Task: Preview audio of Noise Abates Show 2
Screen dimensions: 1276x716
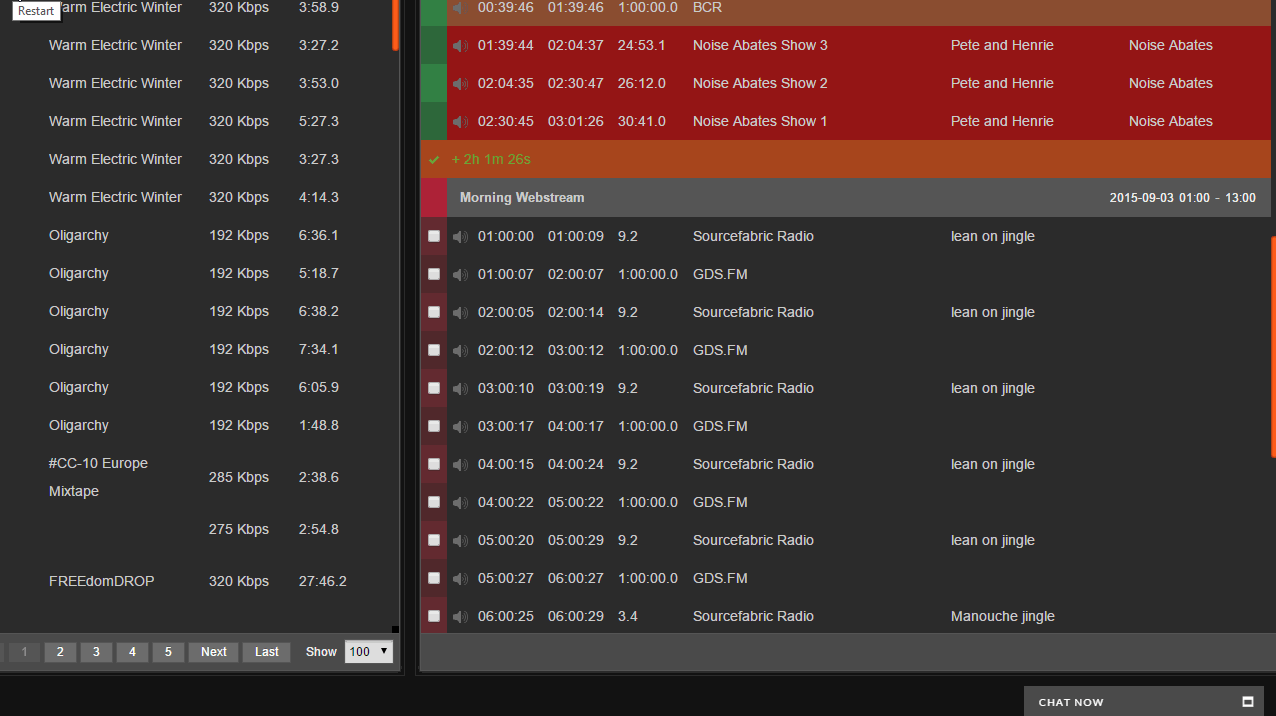Action: (x=460, y=84)
